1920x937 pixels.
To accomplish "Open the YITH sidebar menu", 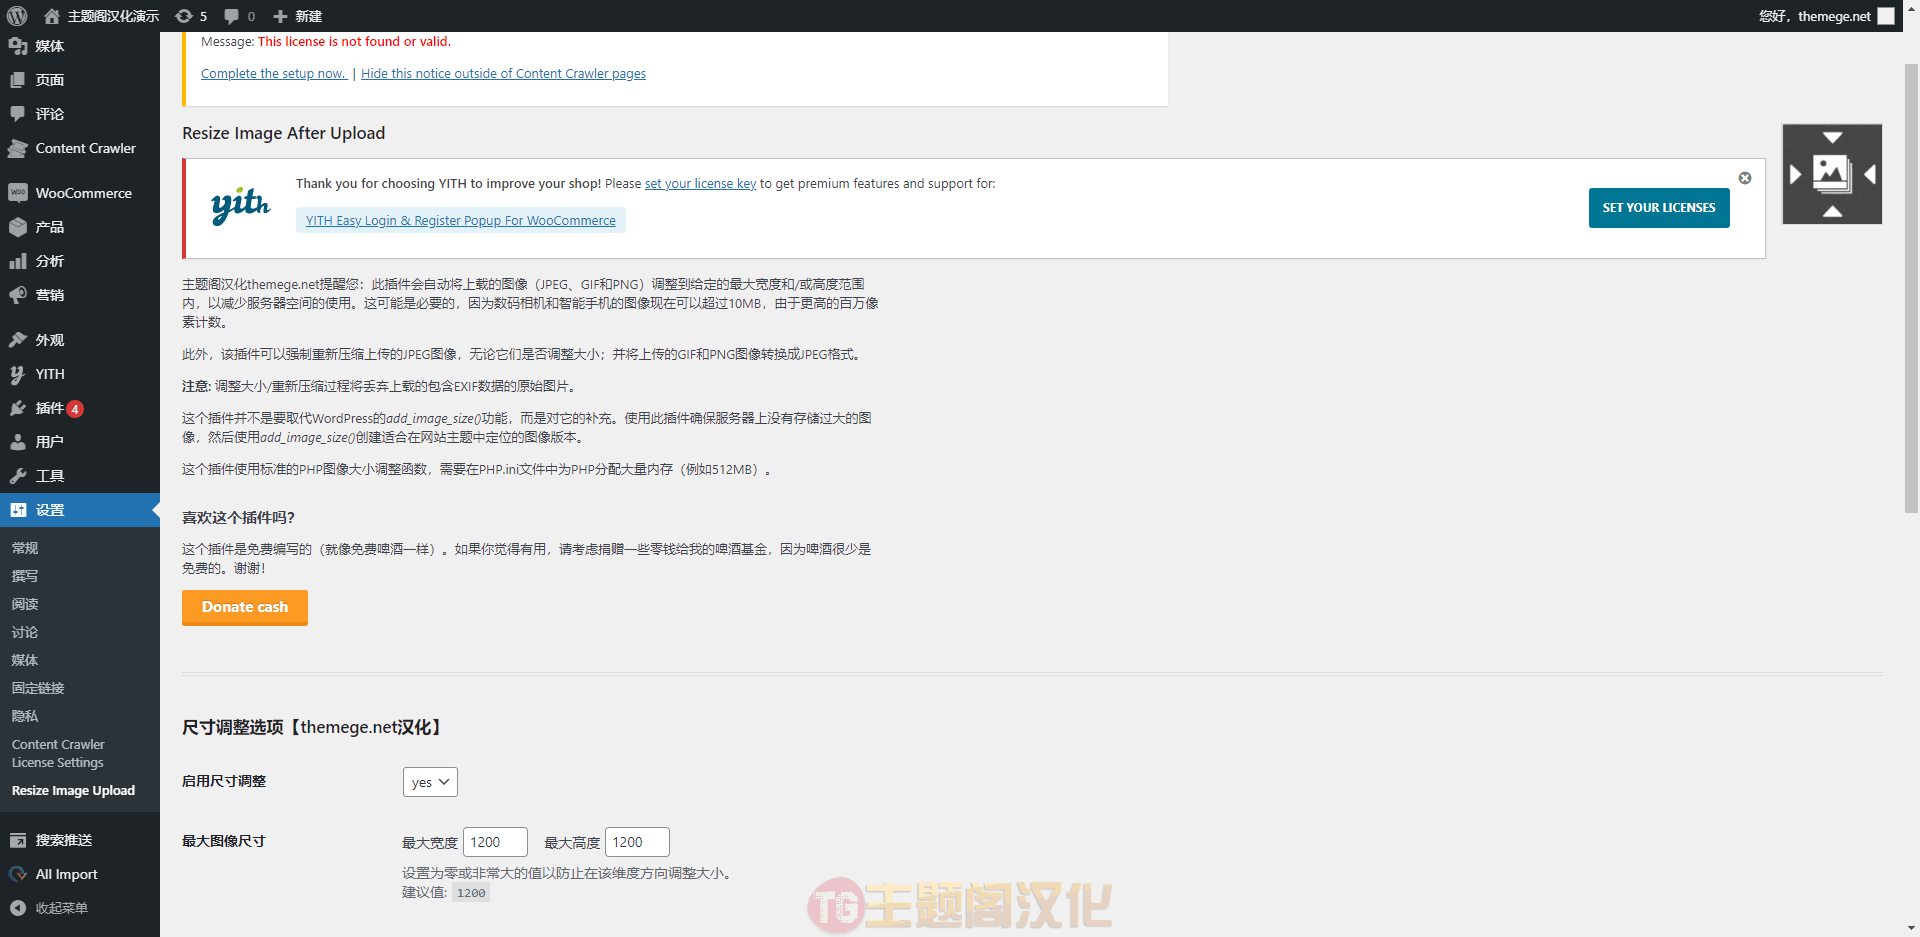I will (80, 374).
